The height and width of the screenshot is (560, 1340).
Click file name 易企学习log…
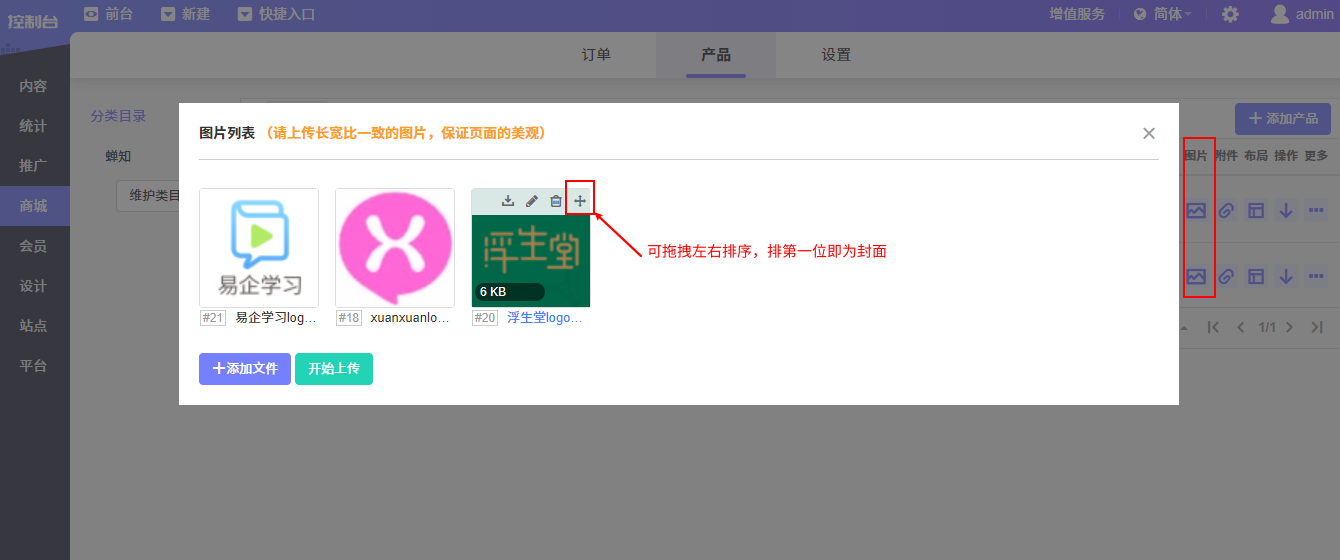point(276,318)
